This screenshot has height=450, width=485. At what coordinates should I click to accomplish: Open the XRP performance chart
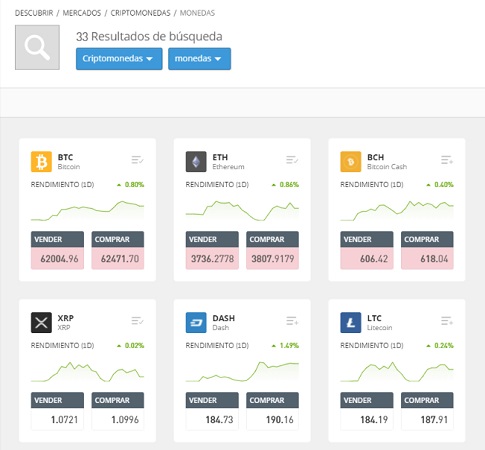[87, 371]
